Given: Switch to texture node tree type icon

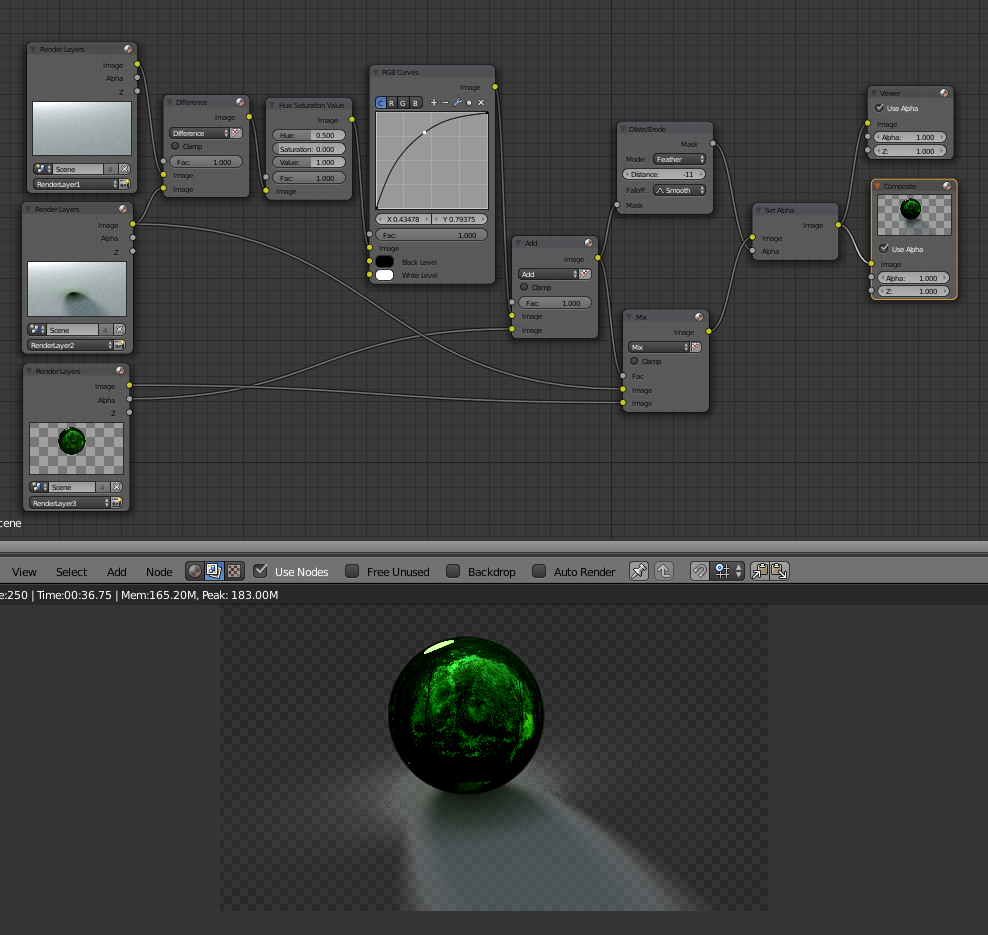Looking at the screenshot, I should 234,571.
